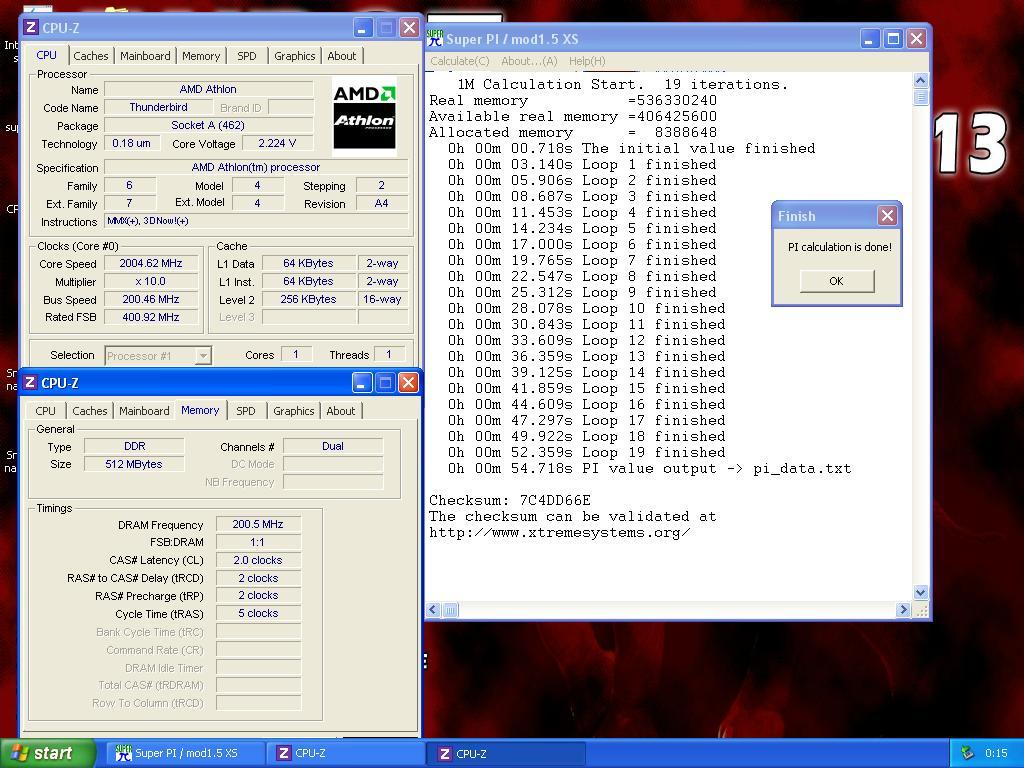Click the Loop 19 finished line

pos(586,452)
